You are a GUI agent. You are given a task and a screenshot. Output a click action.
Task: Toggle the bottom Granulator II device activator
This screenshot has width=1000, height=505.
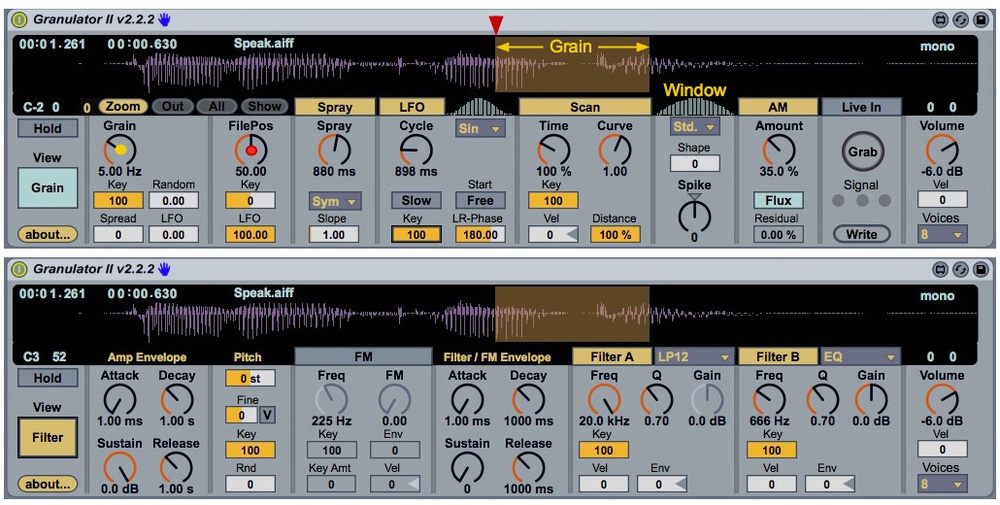pyautogui.click(x=20, y=269)
